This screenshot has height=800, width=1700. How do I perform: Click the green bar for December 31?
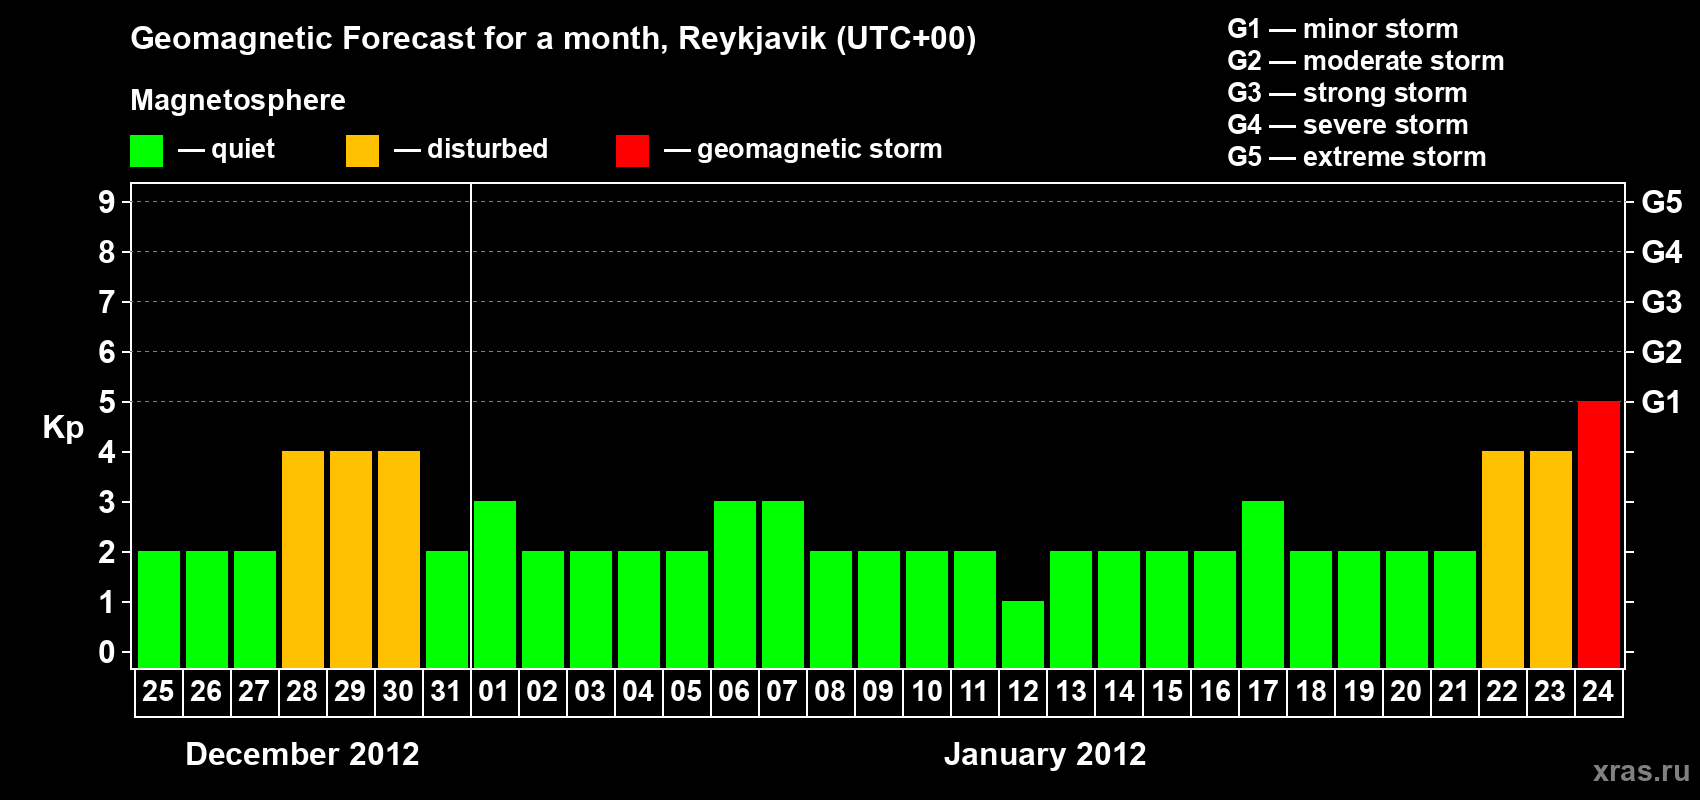tap(446, 609)
